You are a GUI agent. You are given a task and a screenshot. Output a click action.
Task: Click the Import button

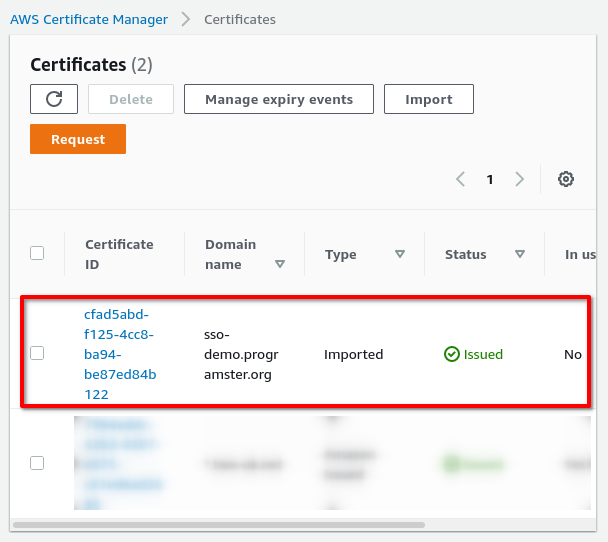[429, 99]
